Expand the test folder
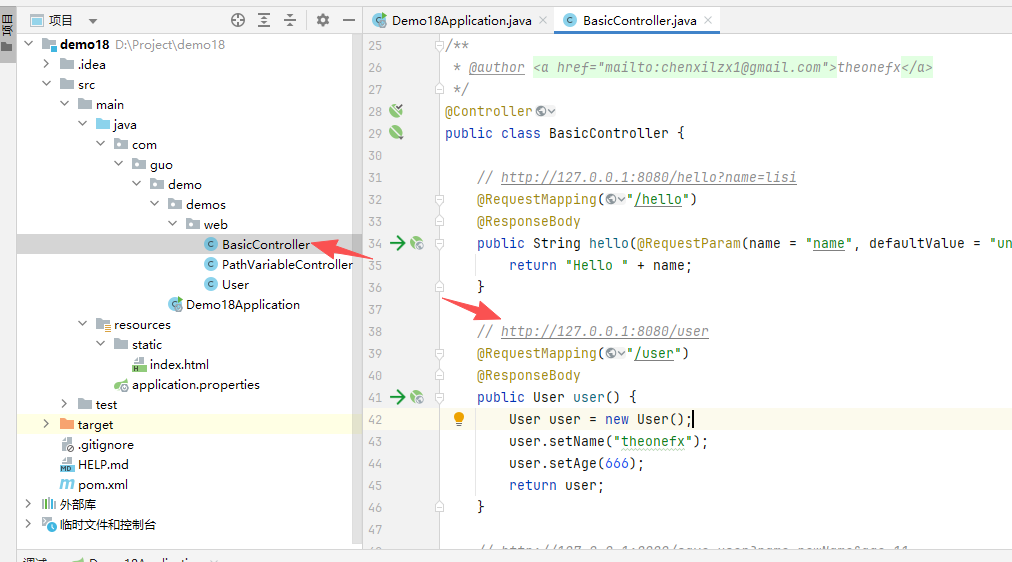This screenshot has height=562, width=1012. click(x=65, y=404)
